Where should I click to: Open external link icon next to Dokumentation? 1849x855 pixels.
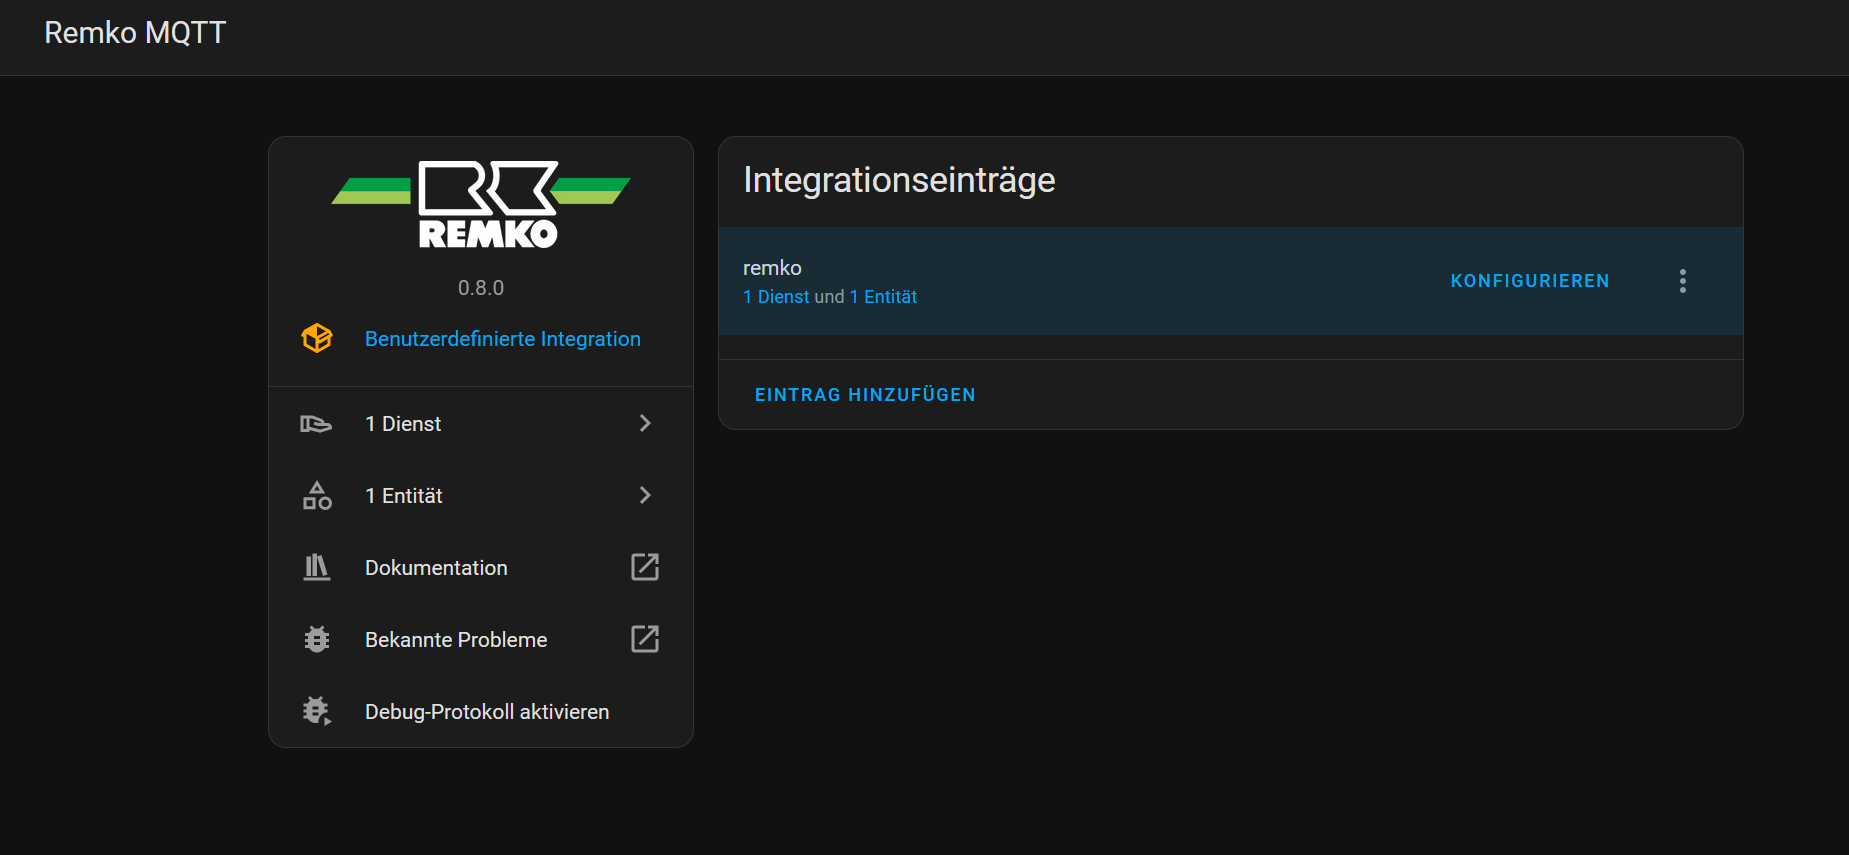pos(645,567)
